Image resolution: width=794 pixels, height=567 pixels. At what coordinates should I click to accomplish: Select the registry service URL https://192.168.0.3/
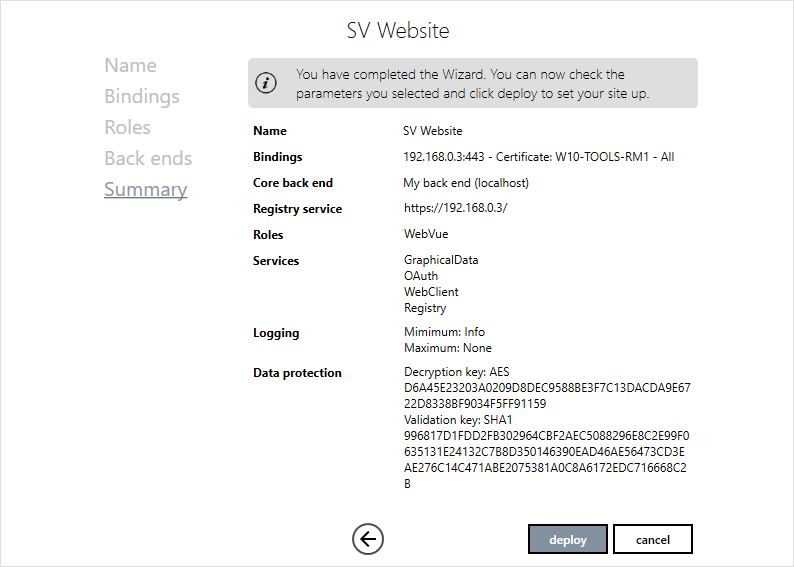(455, 209)
